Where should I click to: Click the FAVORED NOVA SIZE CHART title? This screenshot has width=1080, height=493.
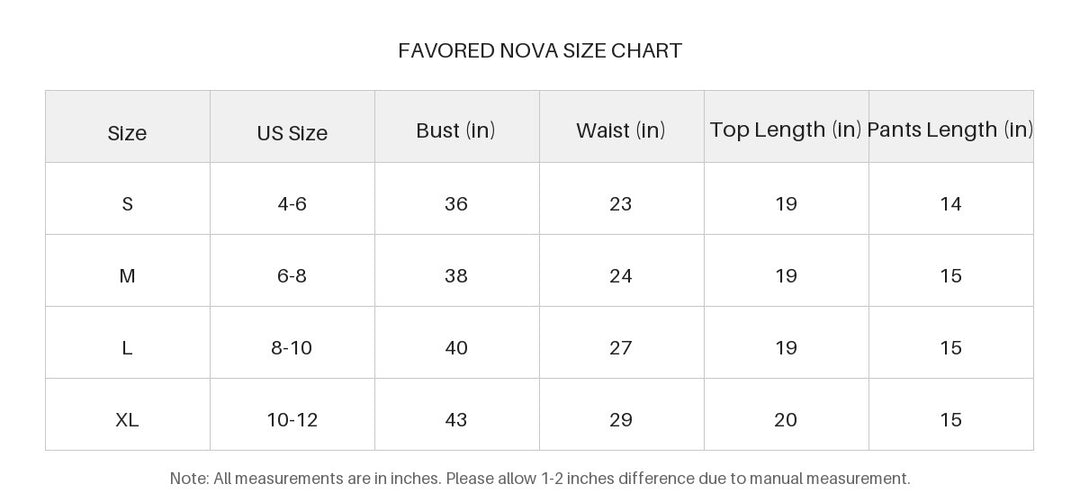tap(540, 50)
